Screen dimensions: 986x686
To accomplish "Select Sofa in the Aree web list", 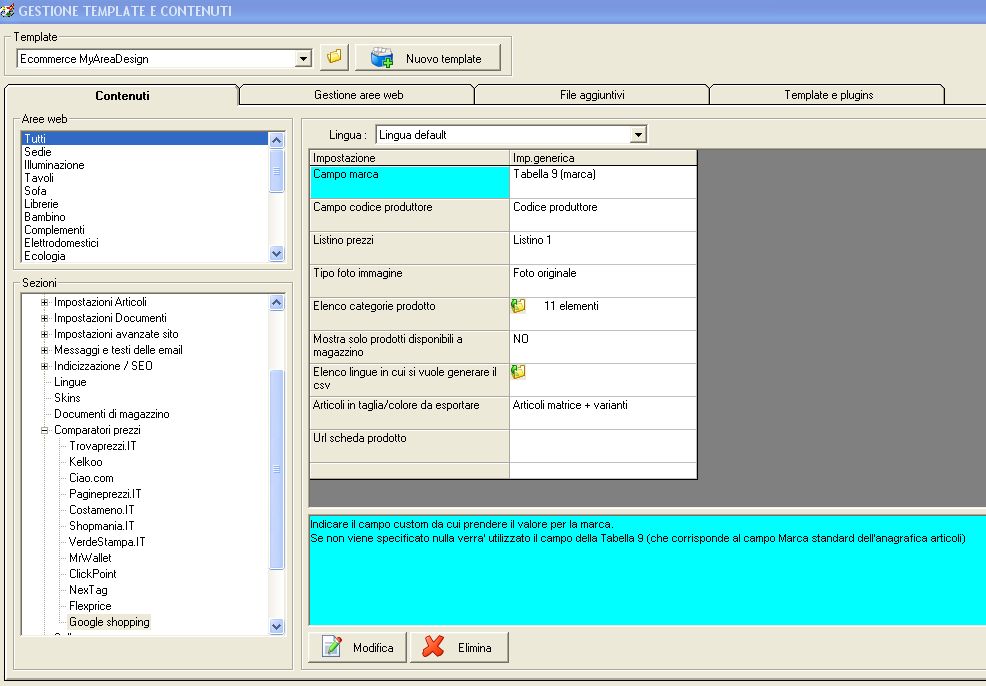I will coord(145,191).
